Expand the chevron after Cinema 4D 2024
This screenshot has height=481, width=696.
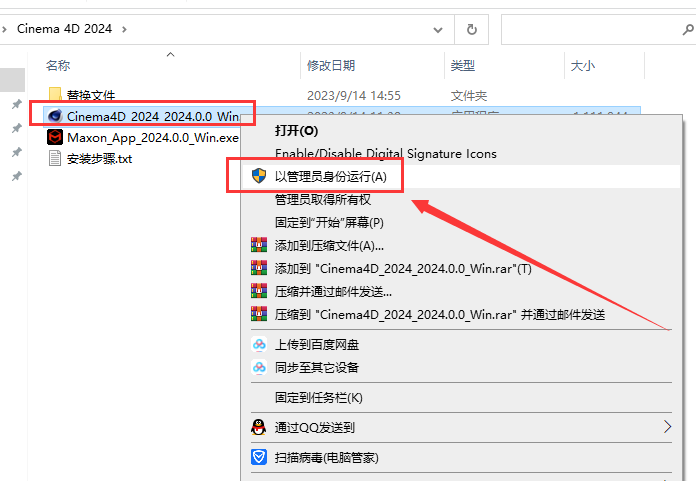pos(124,29)
